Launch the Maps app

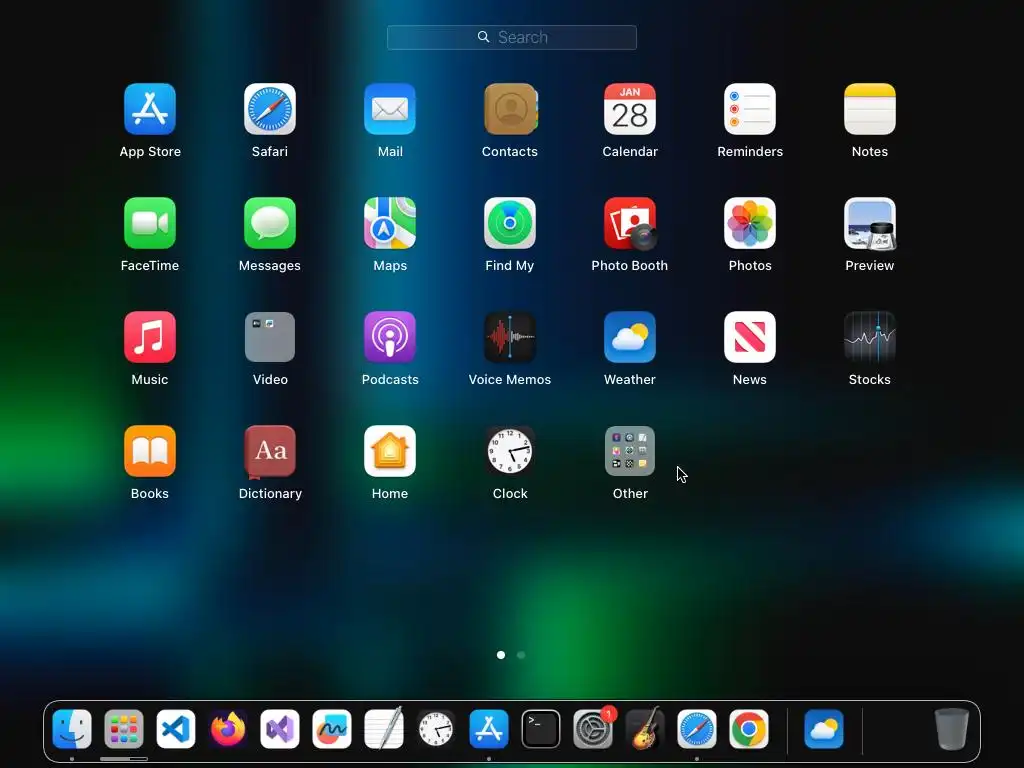(x=390, y=223)
